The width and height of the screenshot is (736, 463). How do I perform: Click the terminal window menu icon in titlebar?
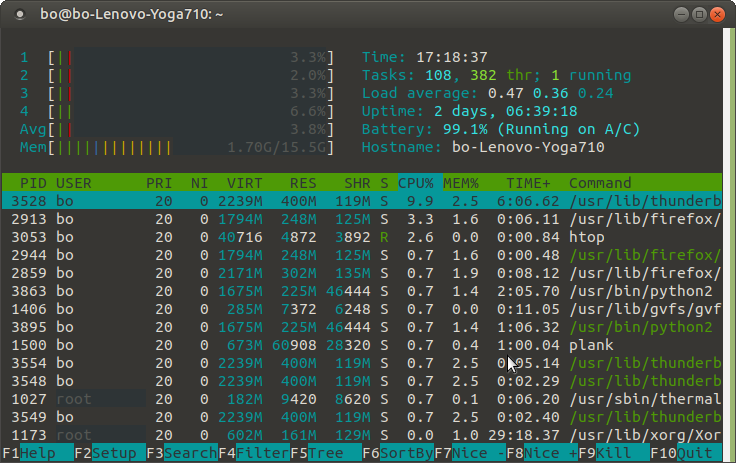(20, 15)
